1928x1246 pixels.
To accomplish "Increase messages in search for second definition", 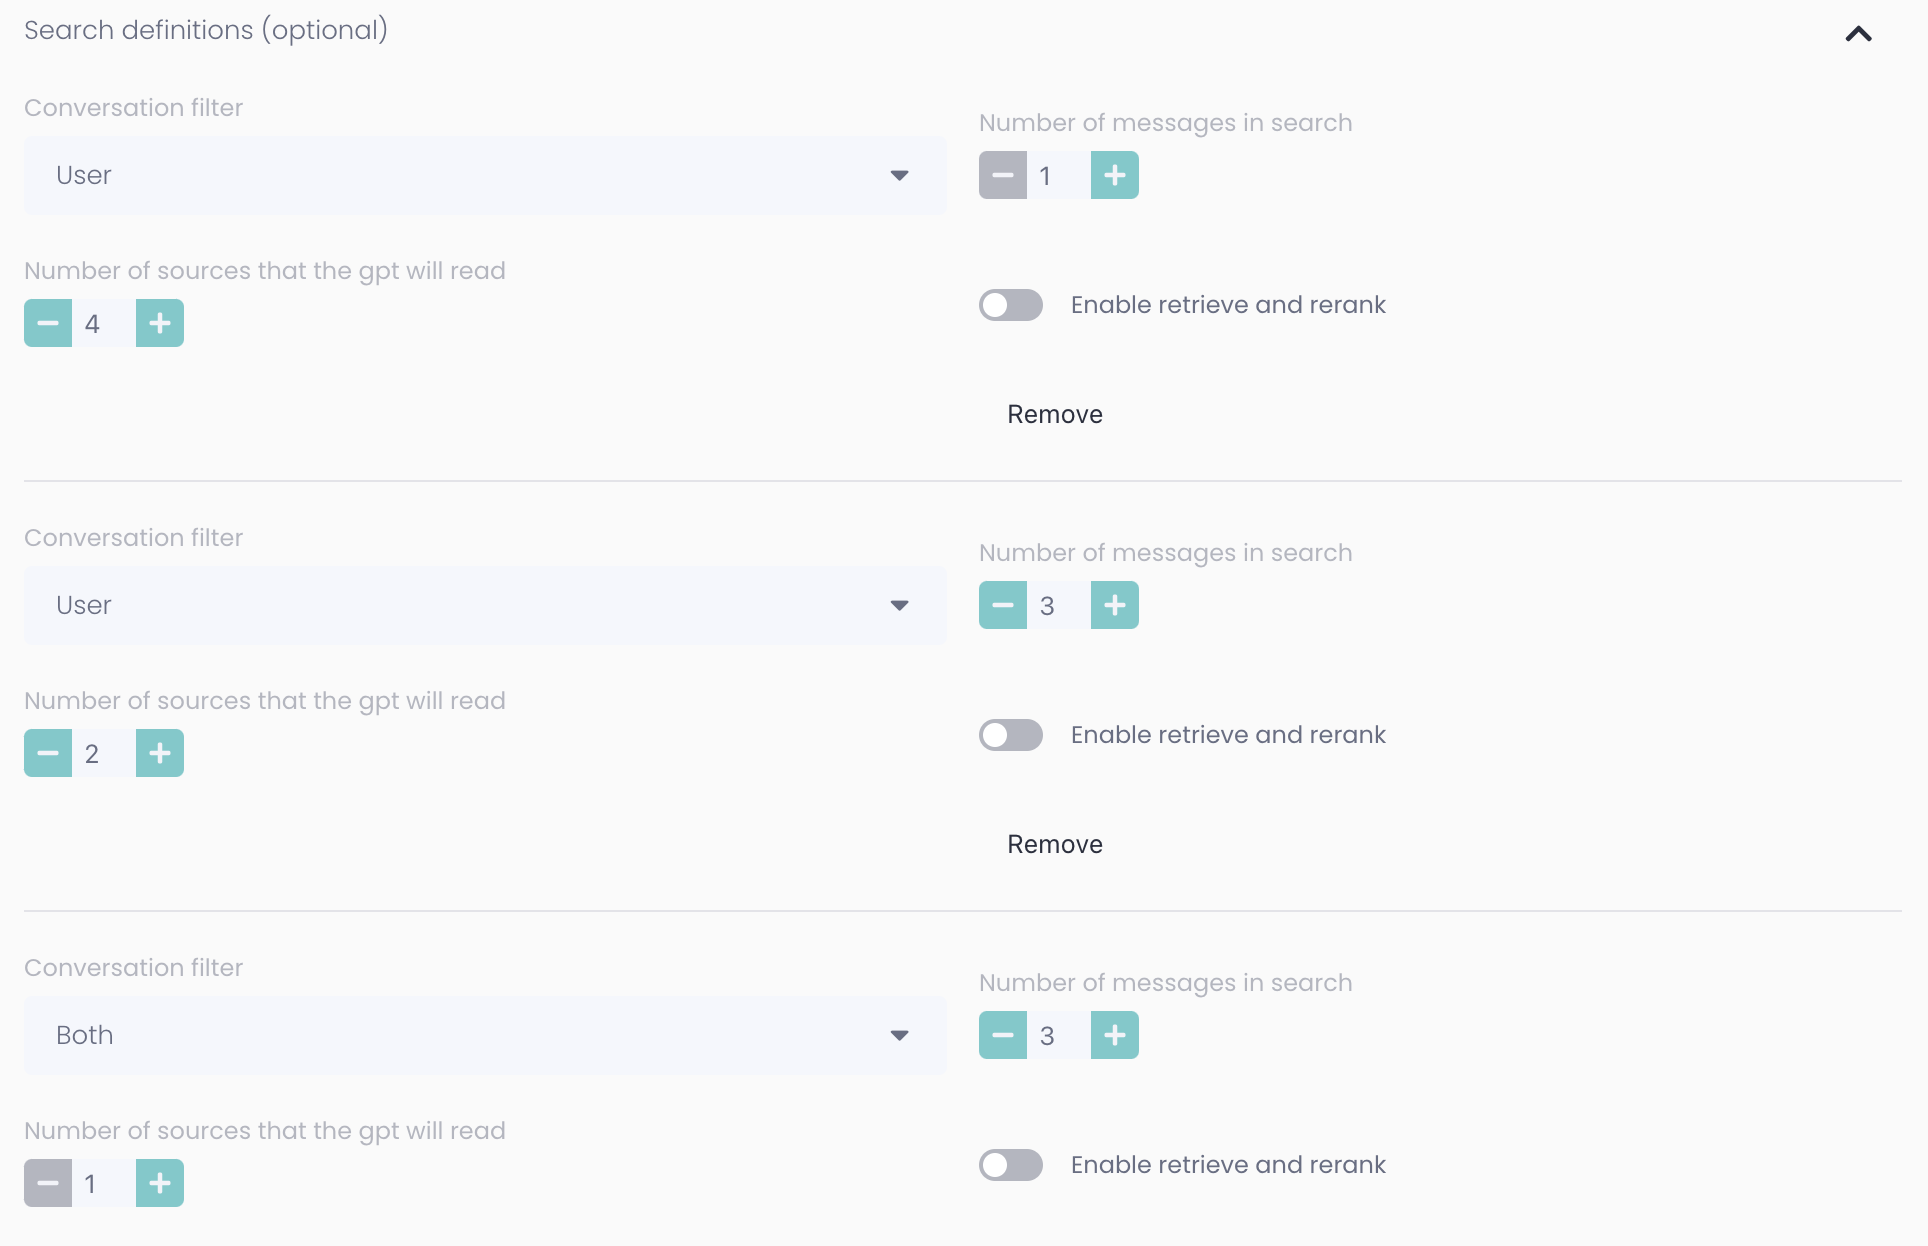I will click(x=1114, y=606).
